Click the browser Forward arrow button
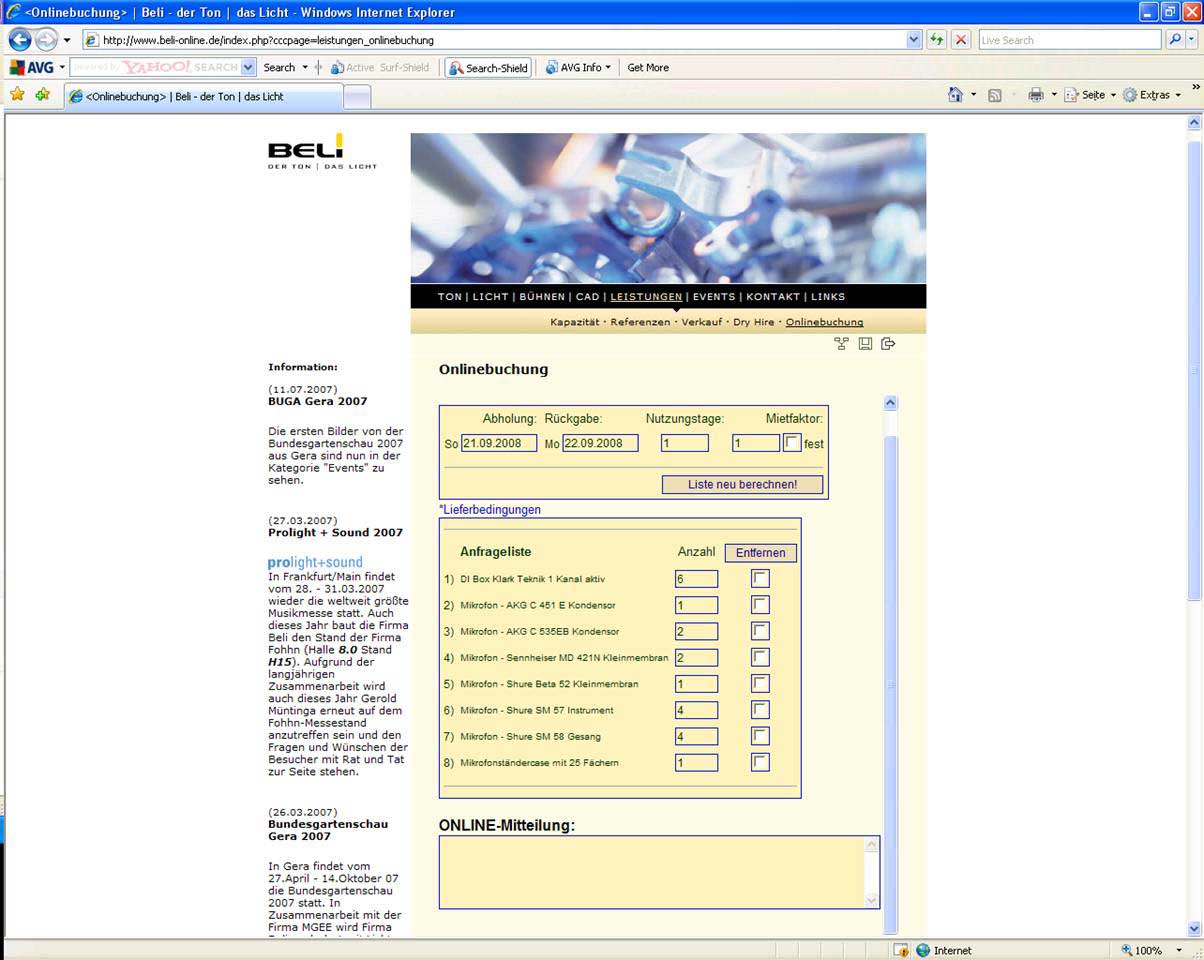This screenshot has width=1204, height=960. point(46,40)
